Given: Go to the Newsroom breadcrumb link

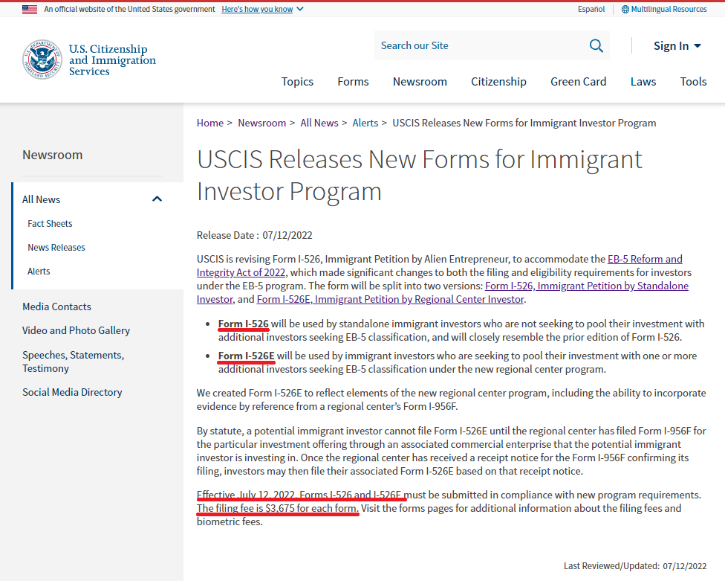Looking at the screenshot, I should (x=262, y=123).
